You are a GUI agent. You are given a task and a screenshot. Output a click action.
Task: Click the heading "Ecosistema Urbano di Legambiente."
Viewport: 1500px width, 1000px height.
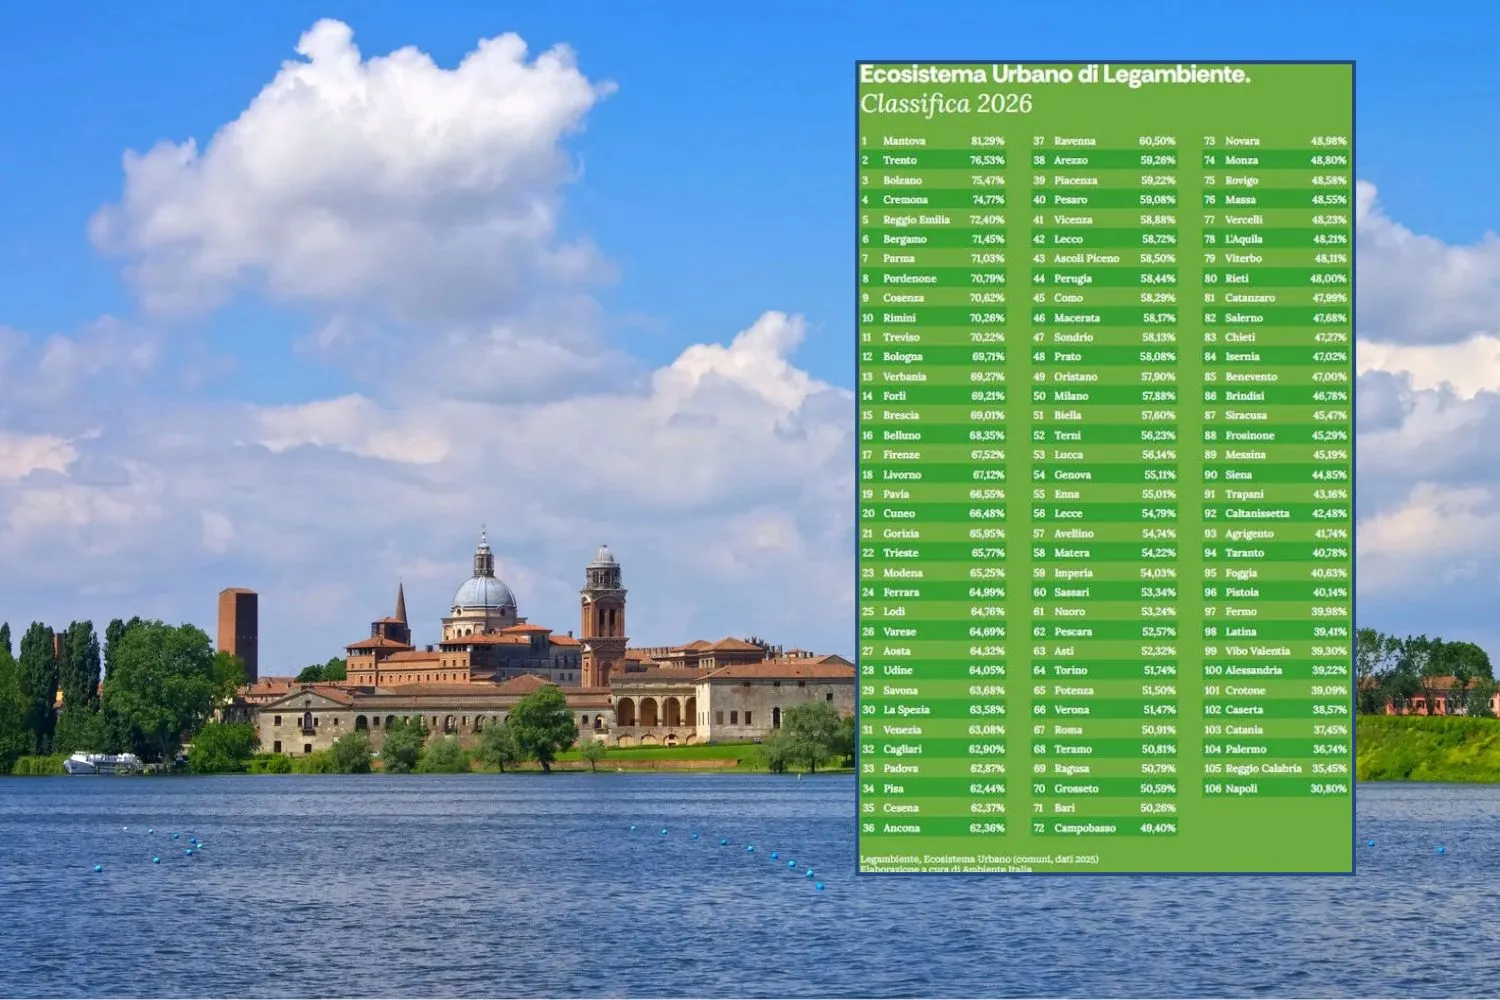click(1055, 75)
